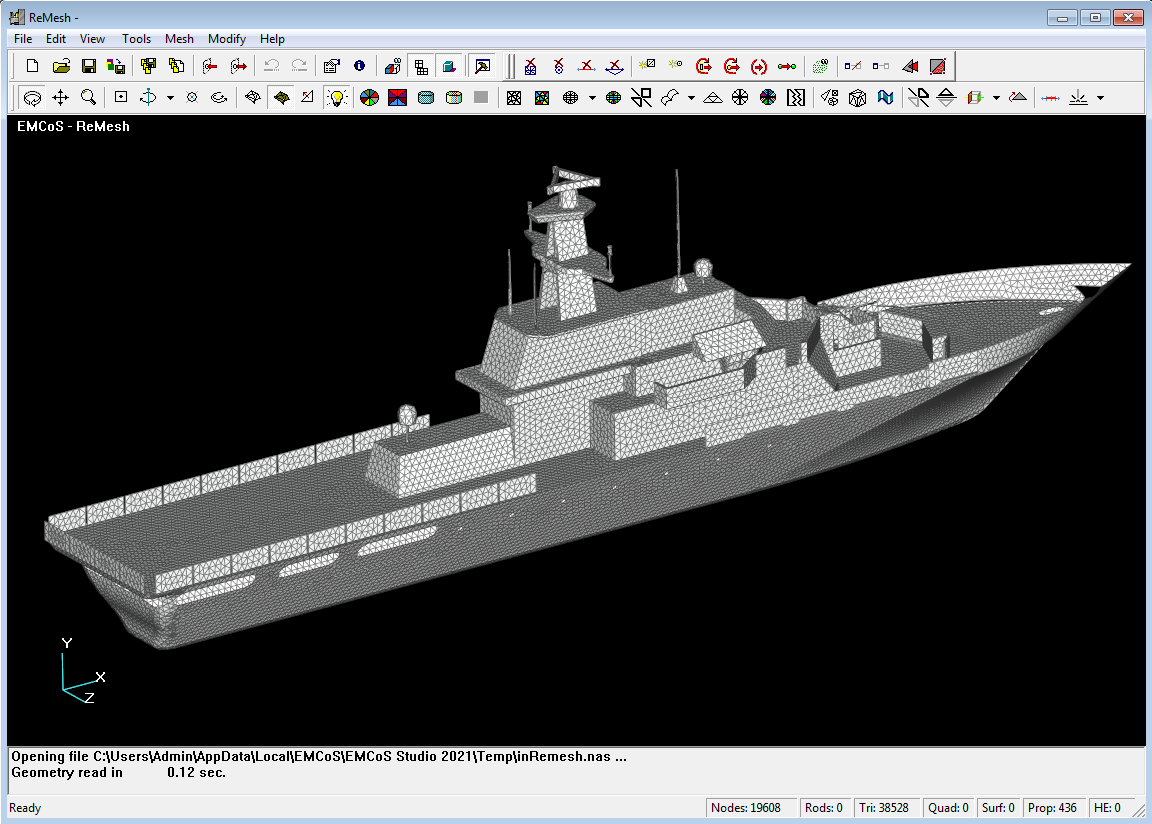Click the properties icon beside the info icon
The image size is (1152, 824).
pyautogui.click(x=332, y=67)
